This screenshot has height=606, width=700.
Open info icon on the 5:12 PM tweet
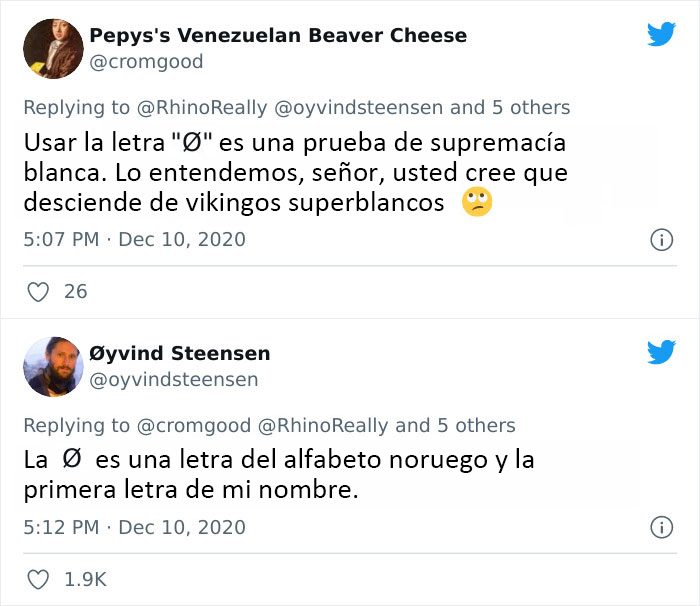[x=660, y=527]
